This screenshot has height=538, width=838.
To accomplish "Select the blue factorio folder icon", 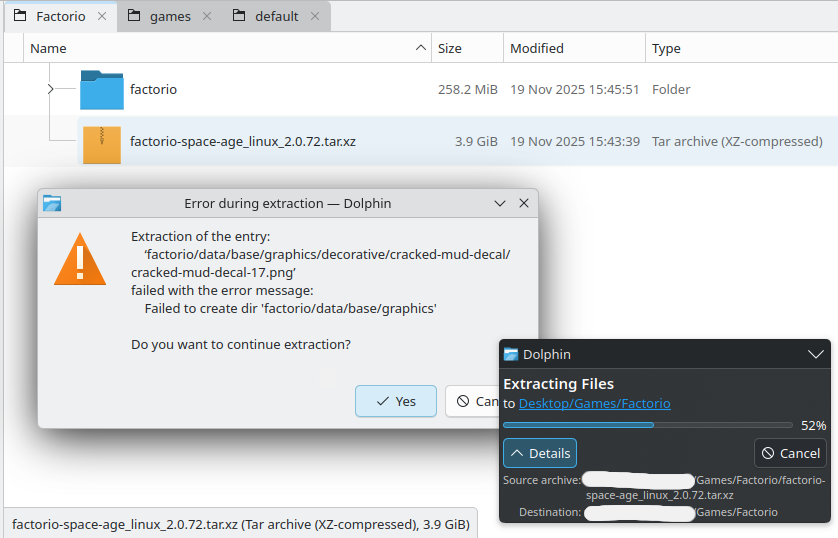I will tap(102, 90).
